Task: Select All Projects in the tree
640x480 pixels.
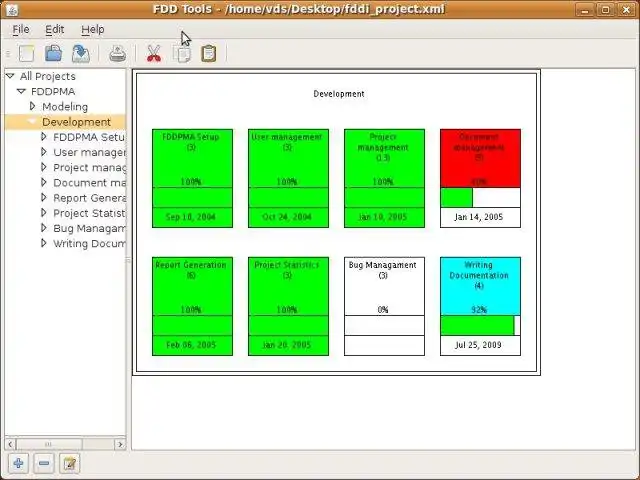Action: tap(48, 76)
